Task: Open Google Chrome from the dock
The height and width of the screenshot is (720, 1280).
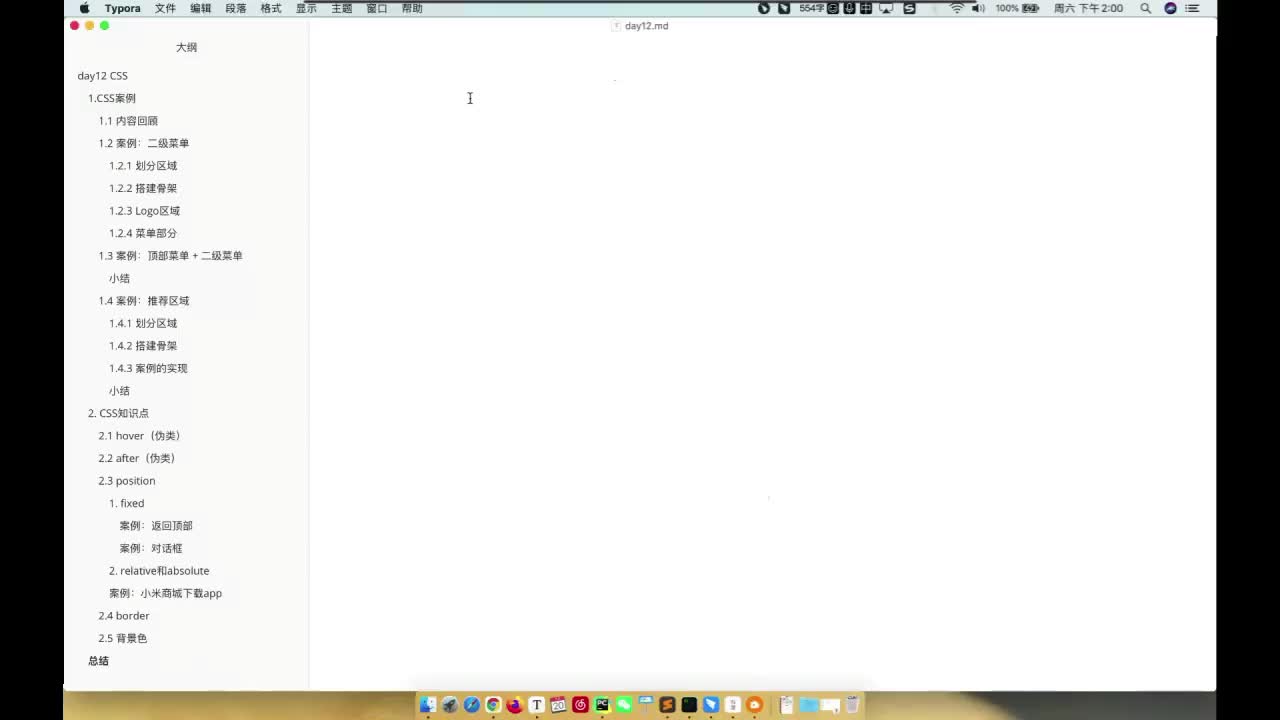Action: pos(493,705)
